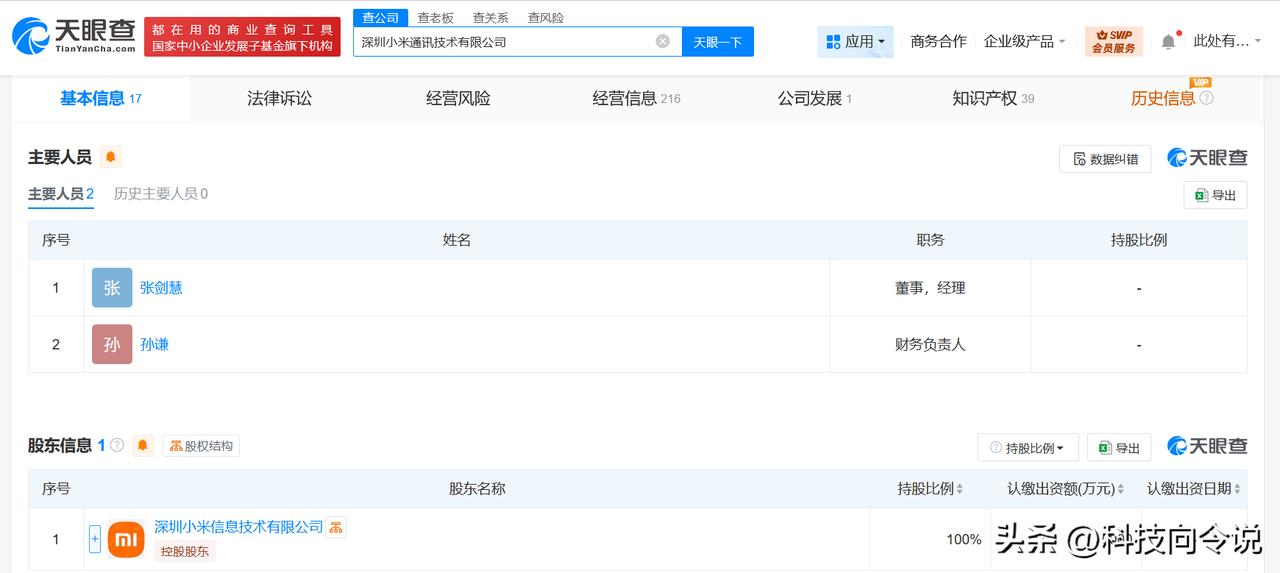Switch to 查老板 search tab
This screenshot has width=1280, height=573.
[x=435, y=18]
